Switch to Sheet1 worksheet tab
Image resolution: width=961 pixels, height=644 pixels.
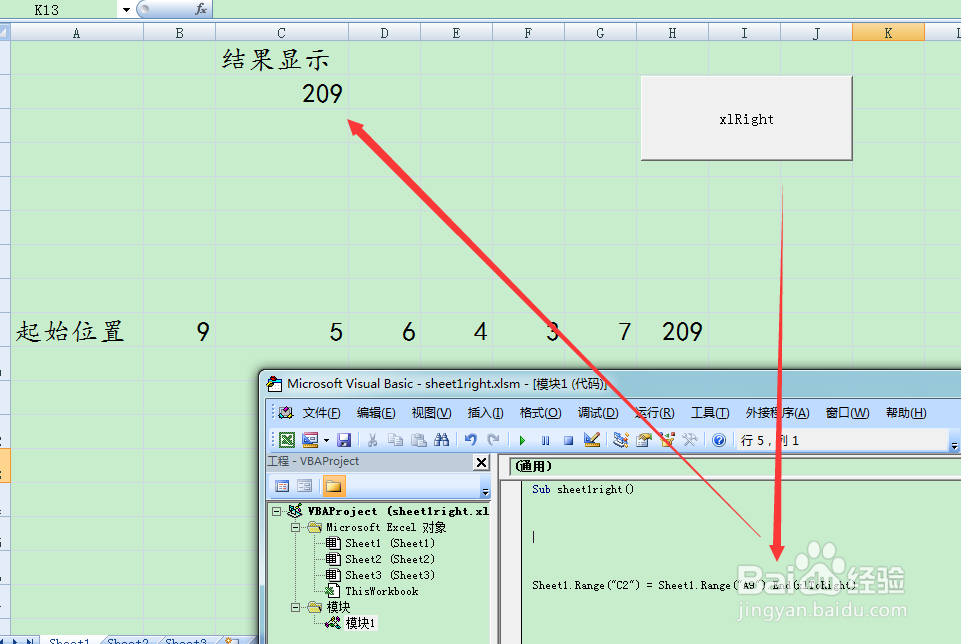pos(69,640)
